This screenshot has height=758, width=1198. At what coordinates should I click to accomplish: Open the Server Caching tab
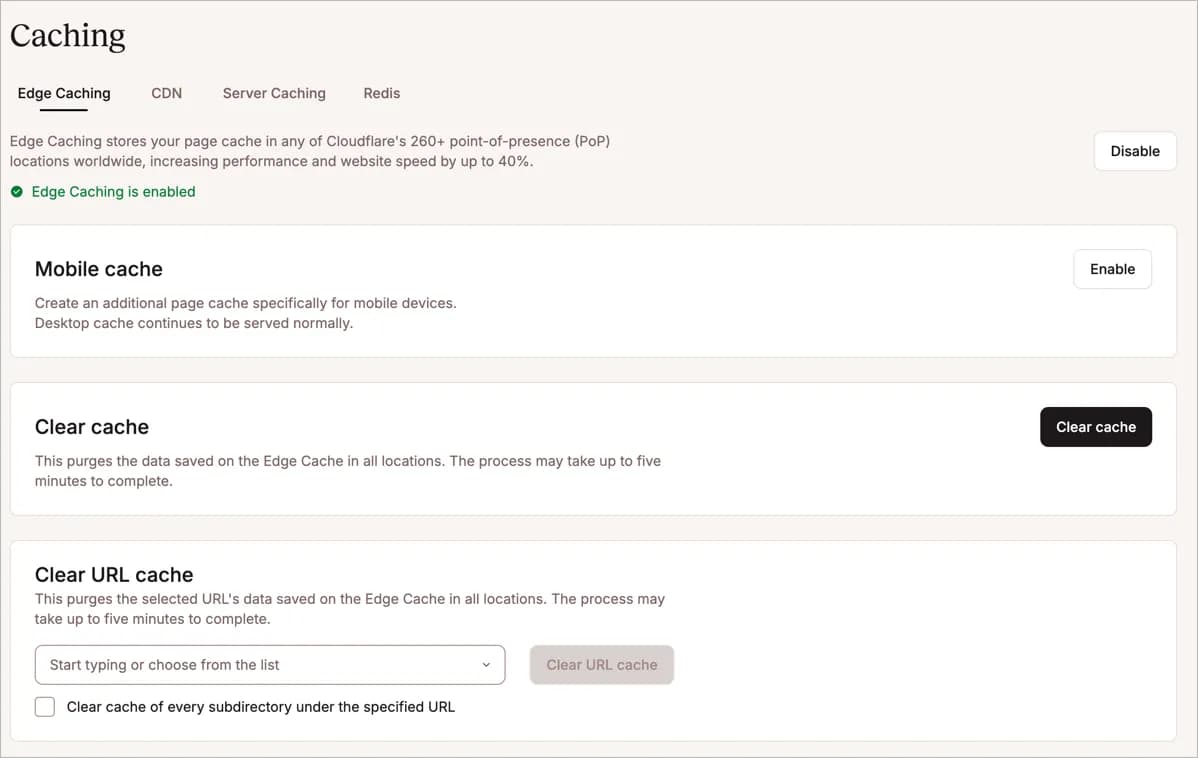274,93
